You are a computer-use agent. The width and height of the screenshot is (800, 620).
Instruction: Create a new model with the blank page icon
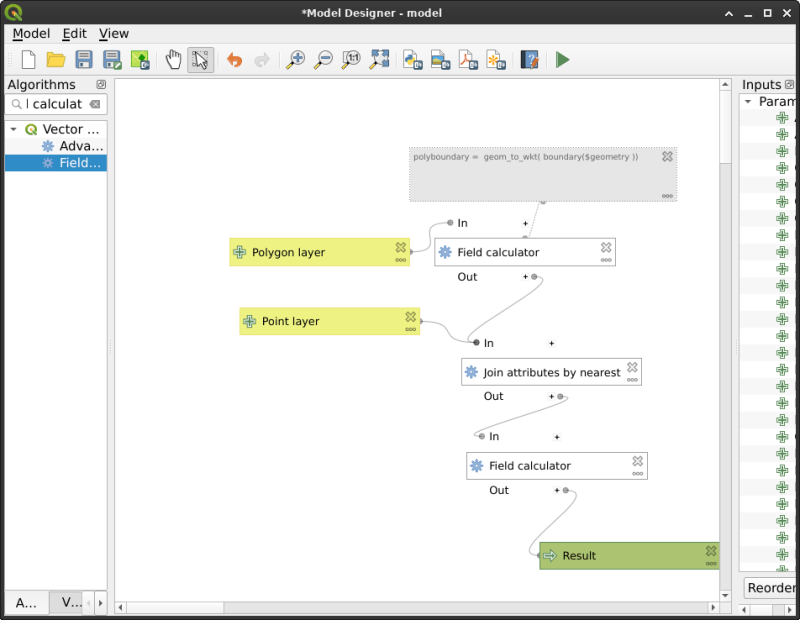(29, 60)
